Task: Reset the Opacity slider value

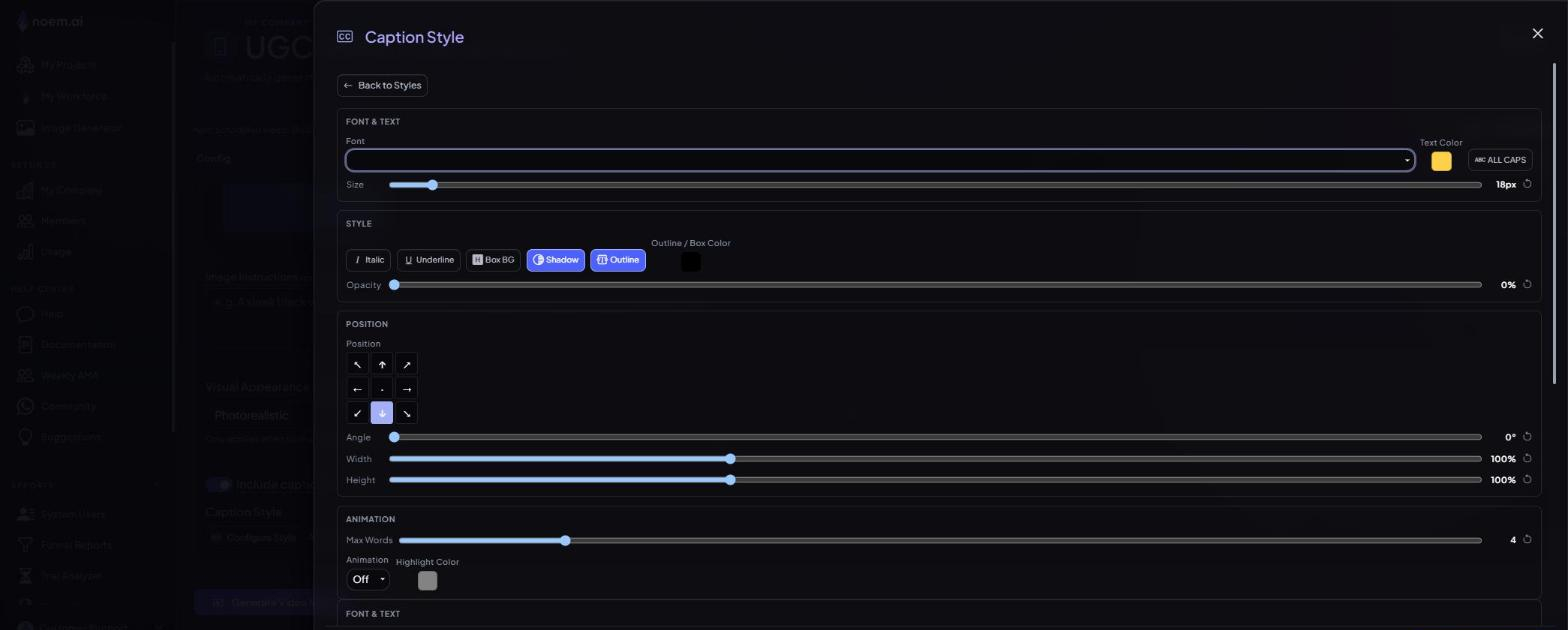Action: 1527,284
